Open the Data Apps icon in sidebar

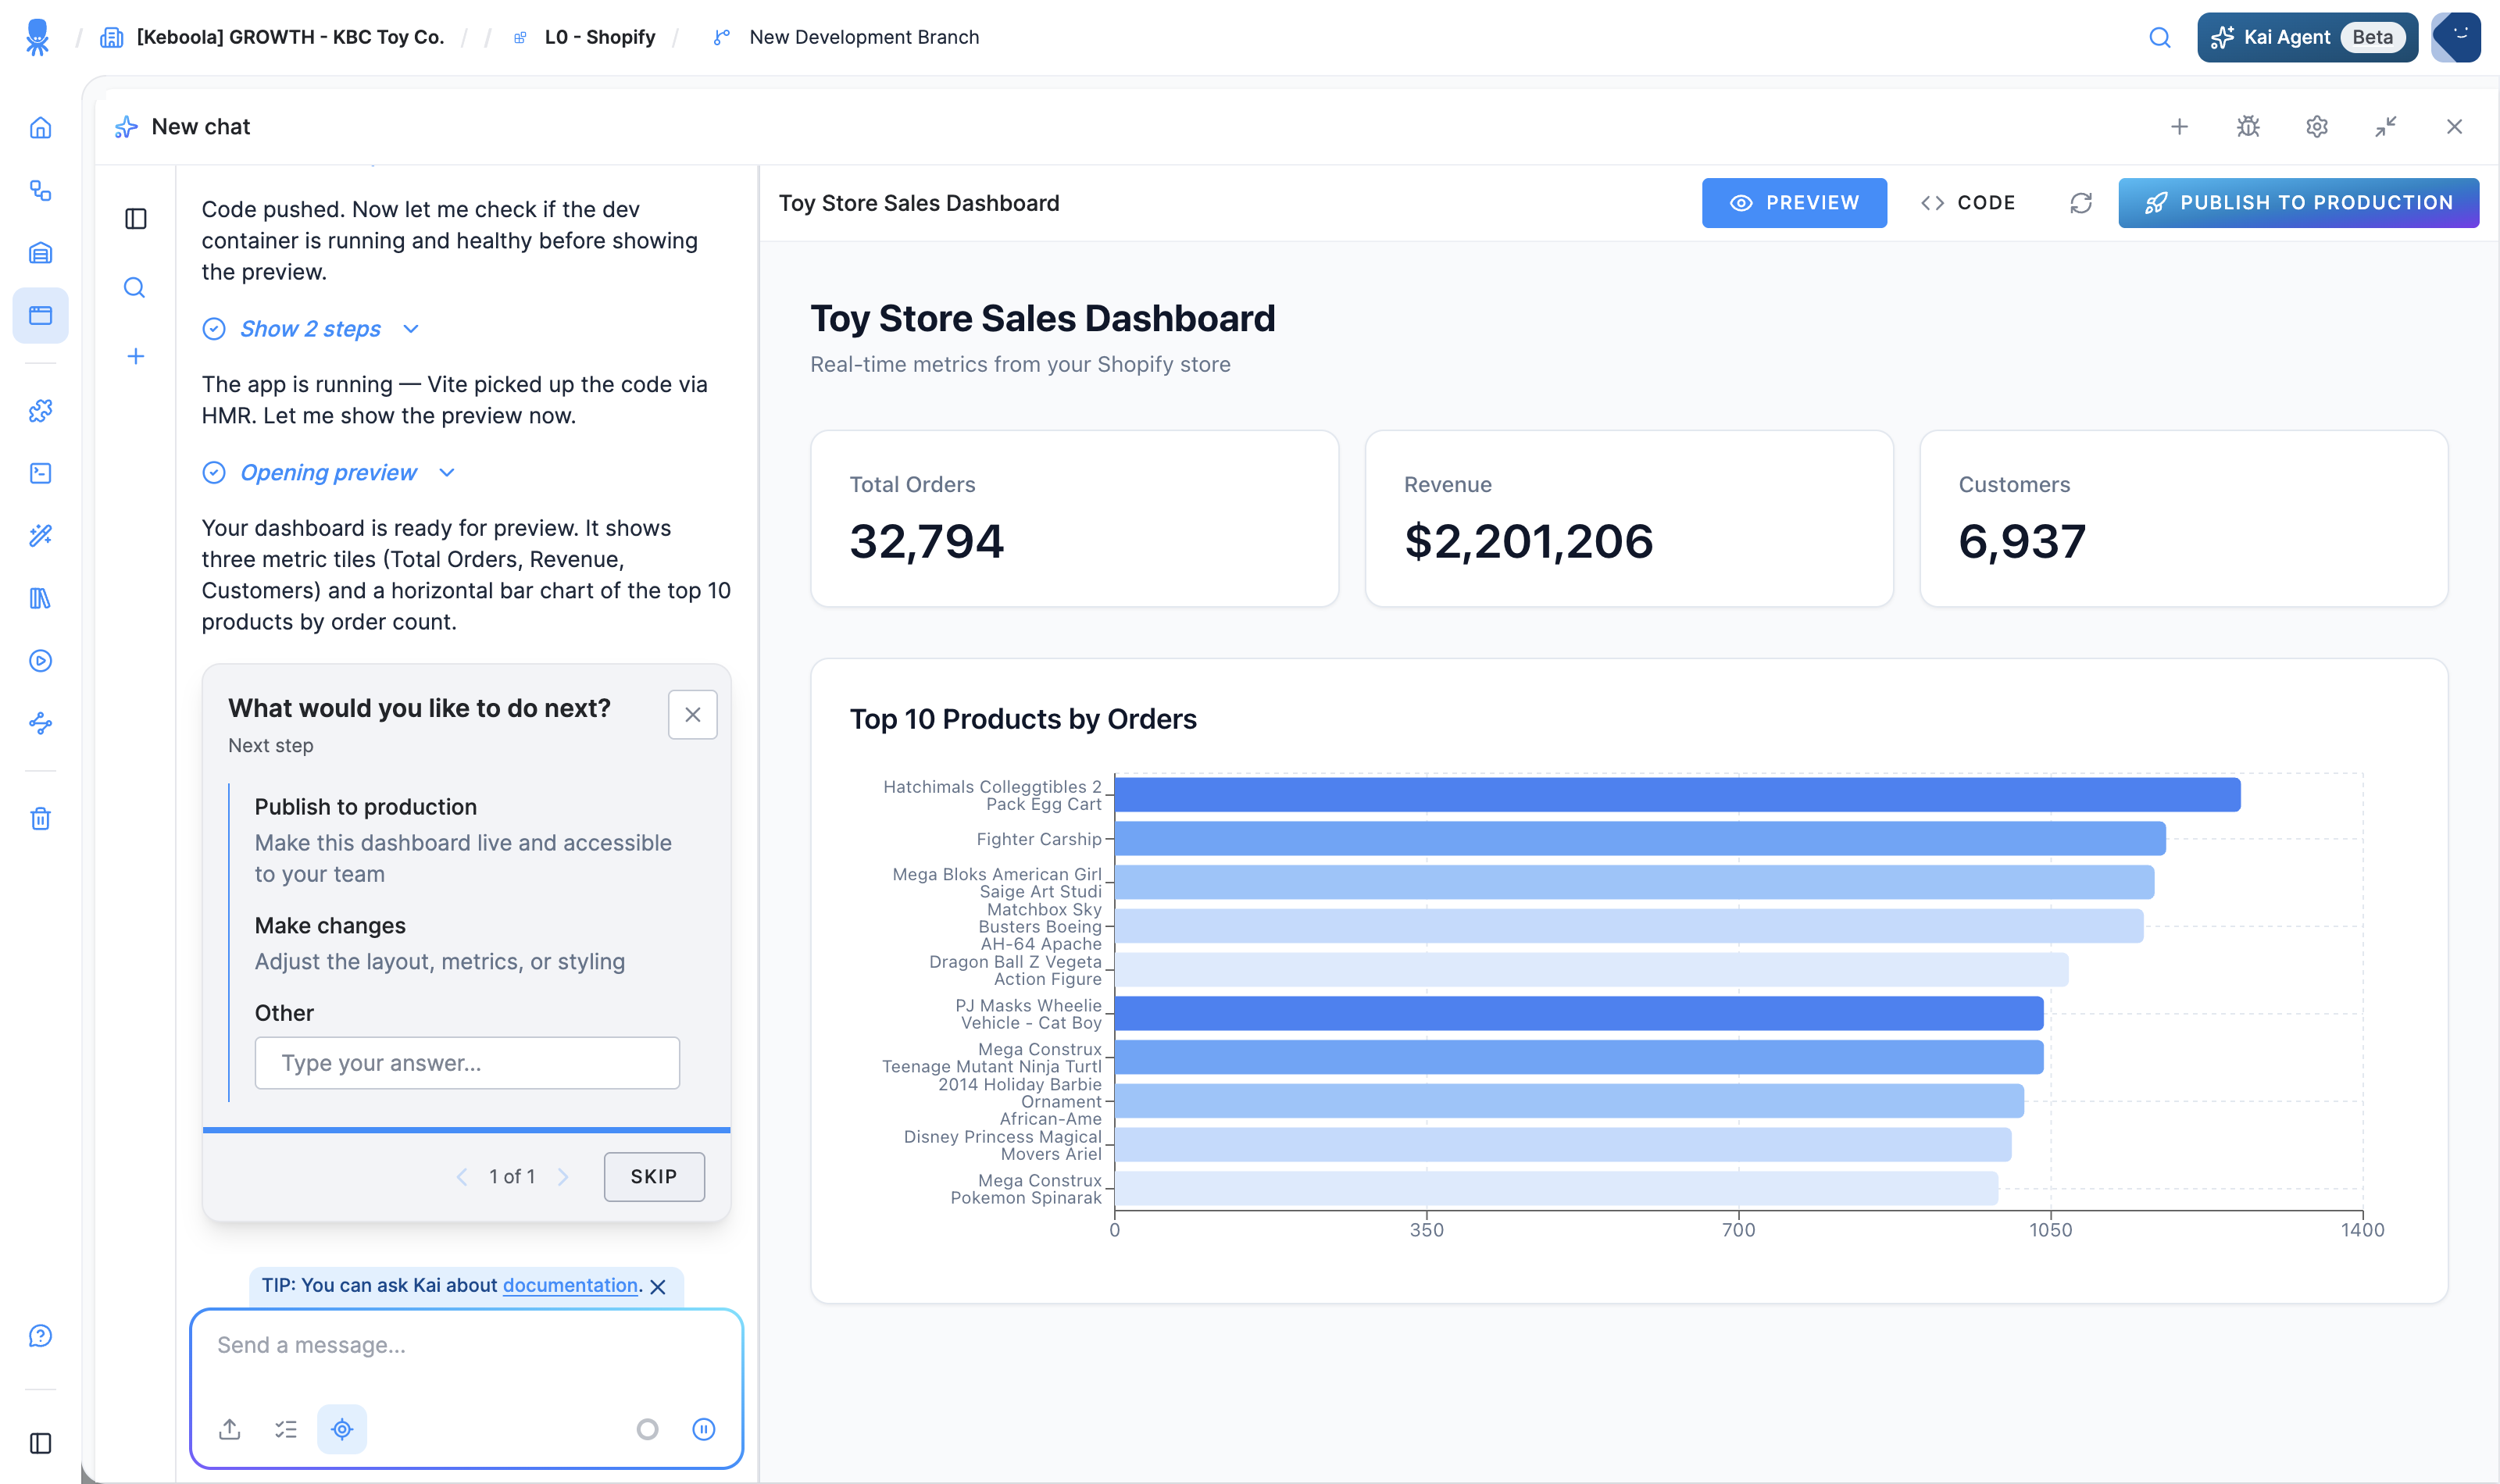(x=40, y=316)
